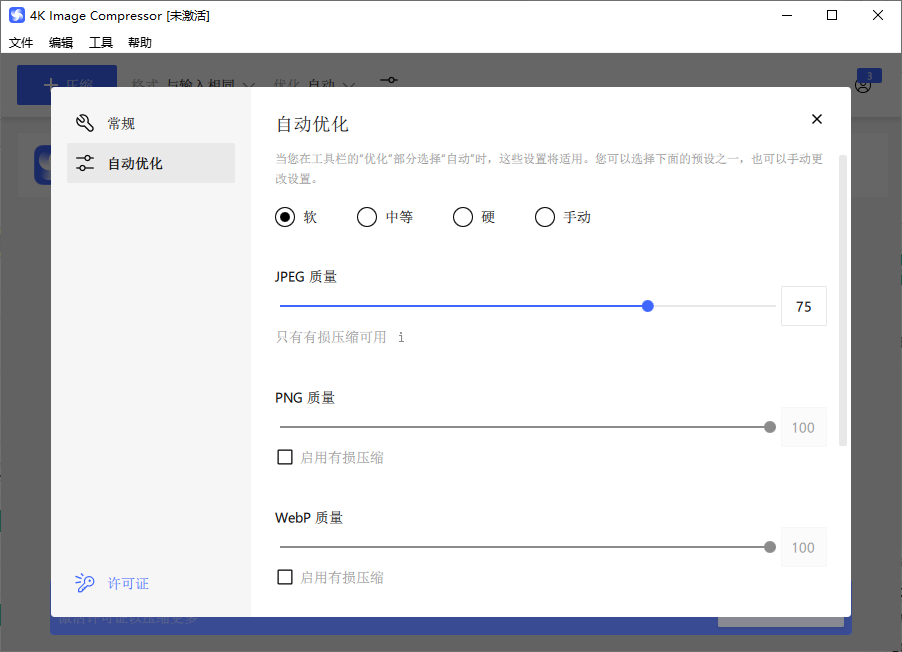Enable 启用有损压缩 under PNG 质量
This screenshot has width=902, height=652.
coord(285,457)
